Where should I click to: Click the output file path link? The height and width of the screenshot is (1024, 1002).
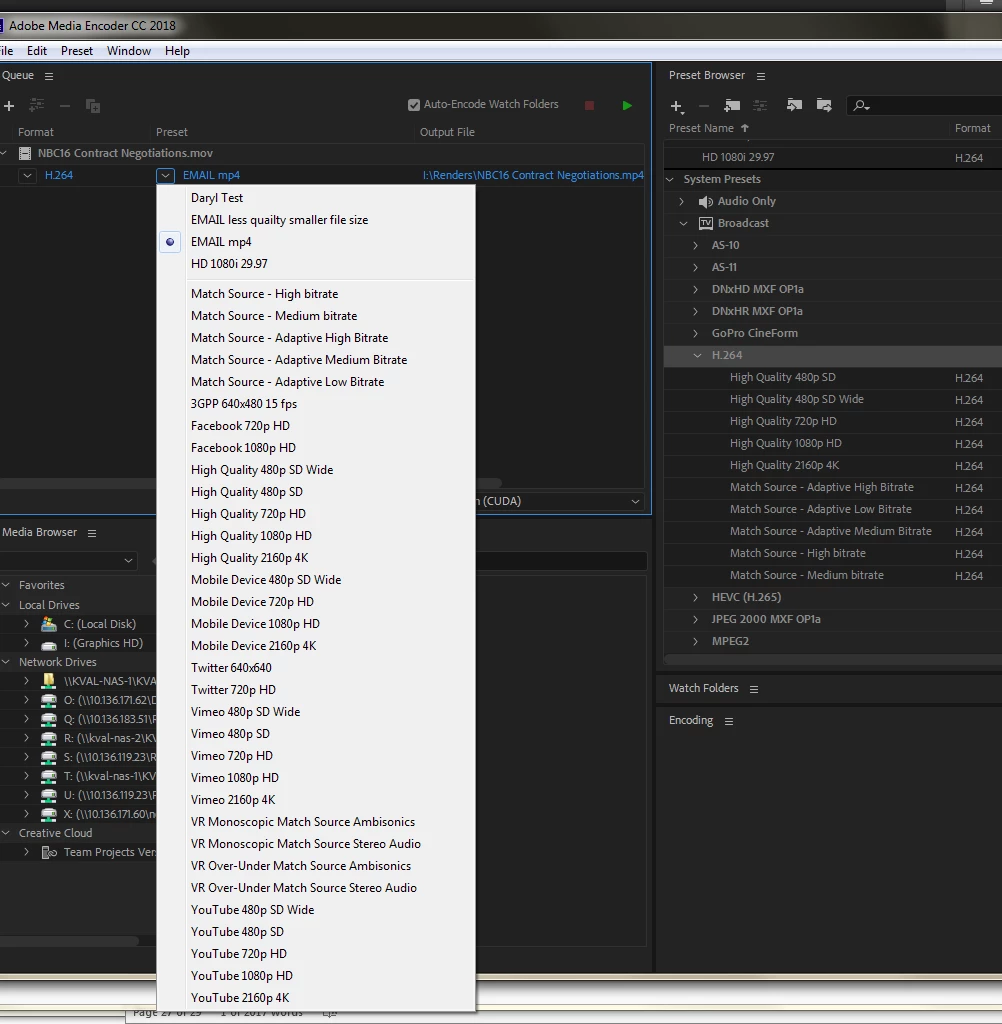click(533, 175)
